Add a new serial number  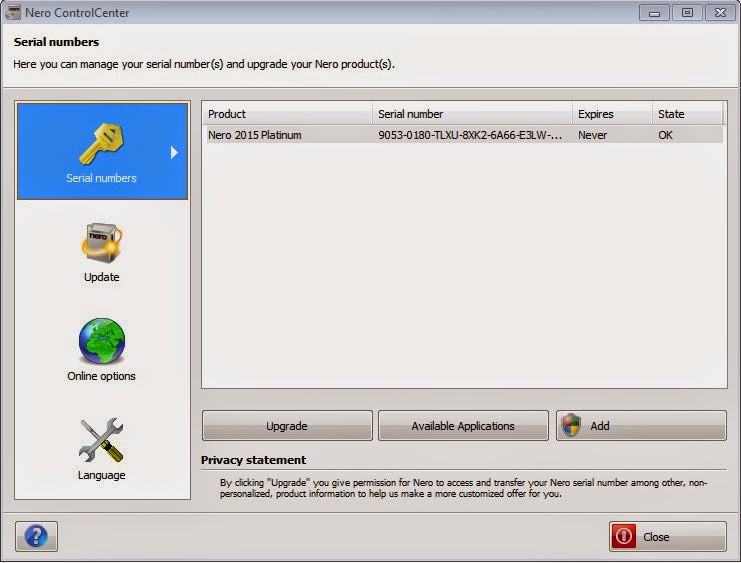tap(641, 425)
